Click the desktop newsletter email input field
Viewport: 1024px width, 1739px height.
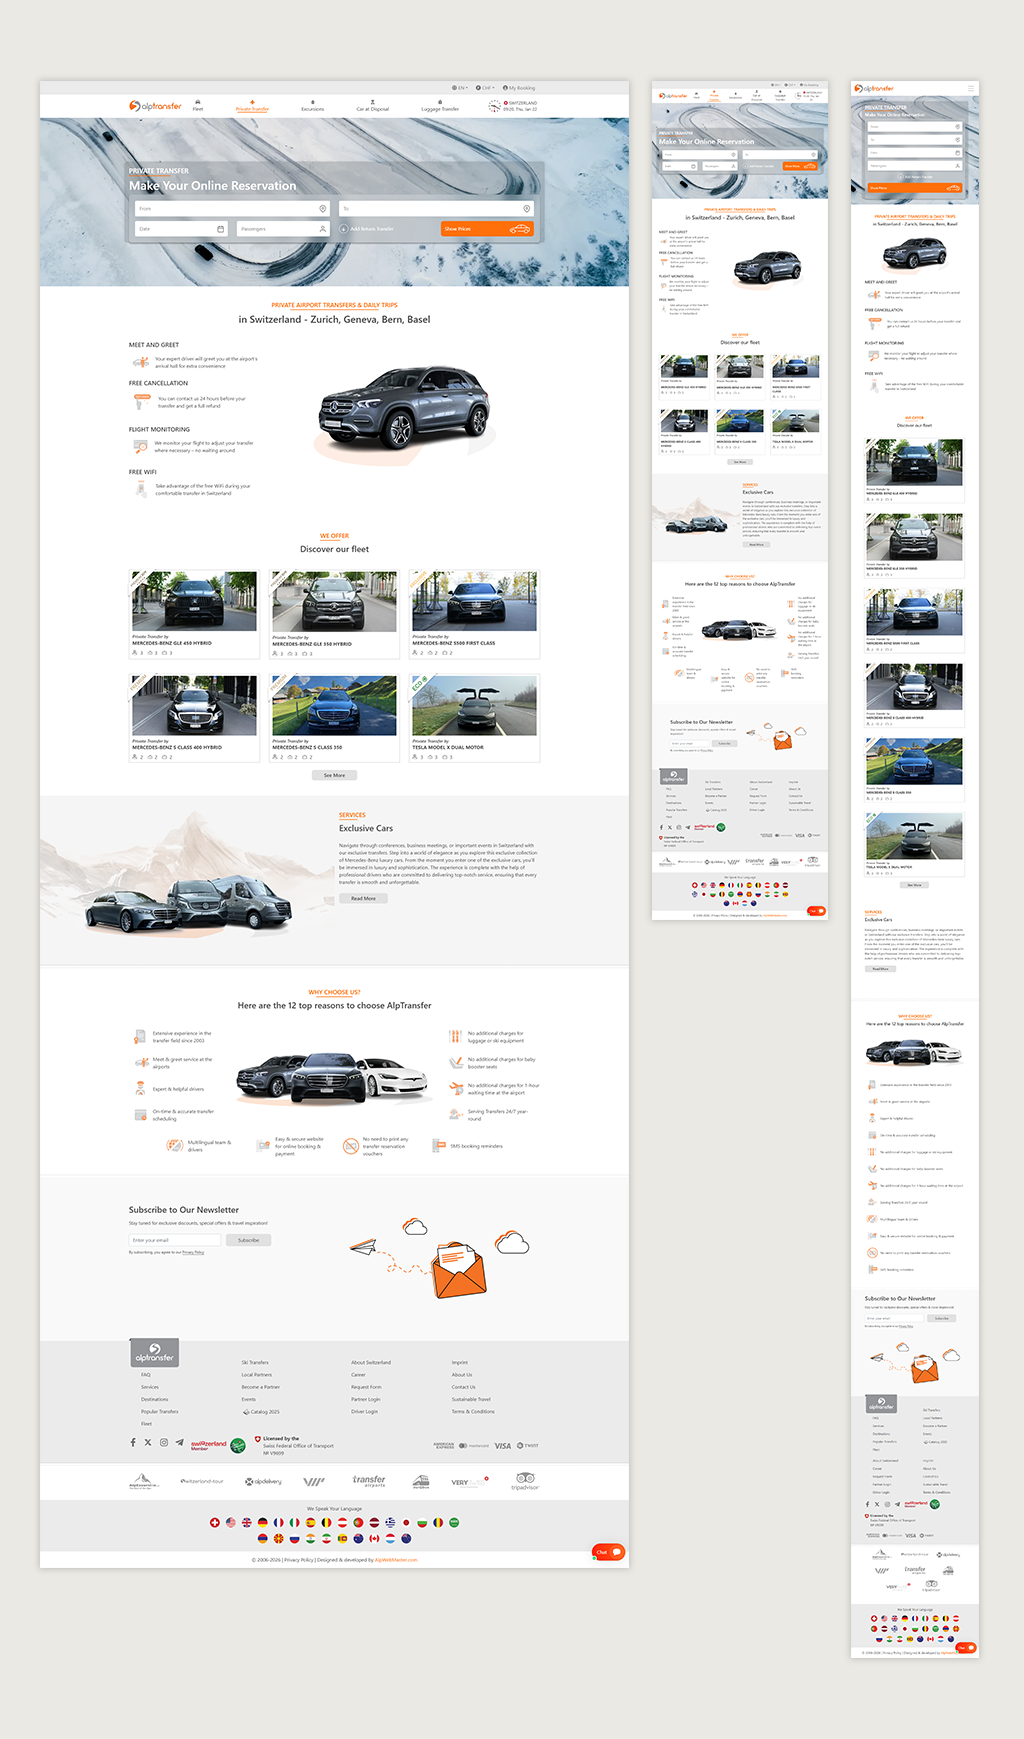pos(174,1240)
